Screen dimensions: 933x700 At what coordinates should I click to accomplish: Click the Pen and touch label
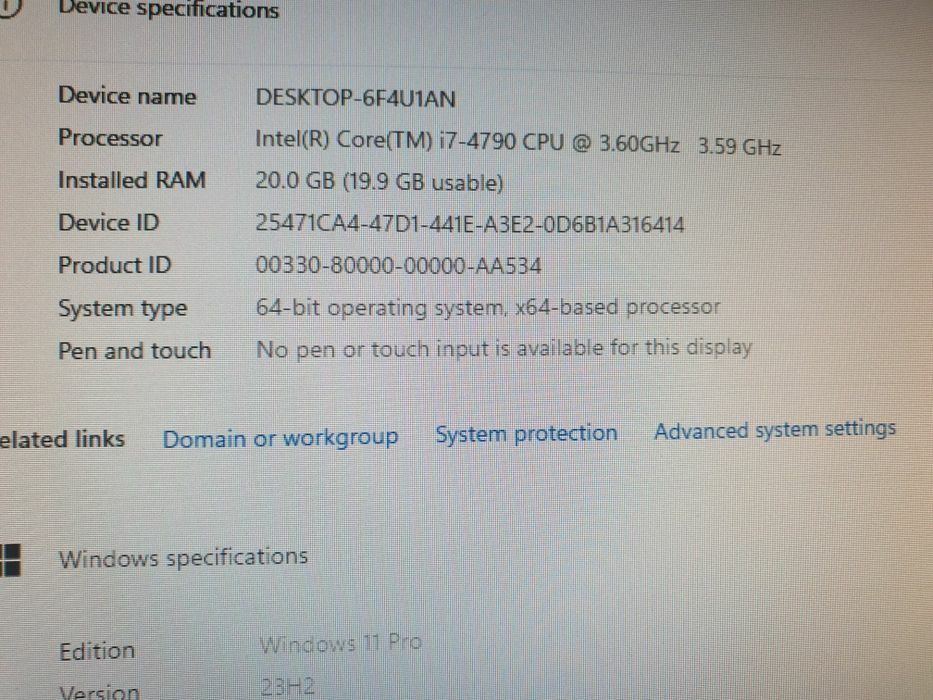pyautogui.click(x=134, y=351)
